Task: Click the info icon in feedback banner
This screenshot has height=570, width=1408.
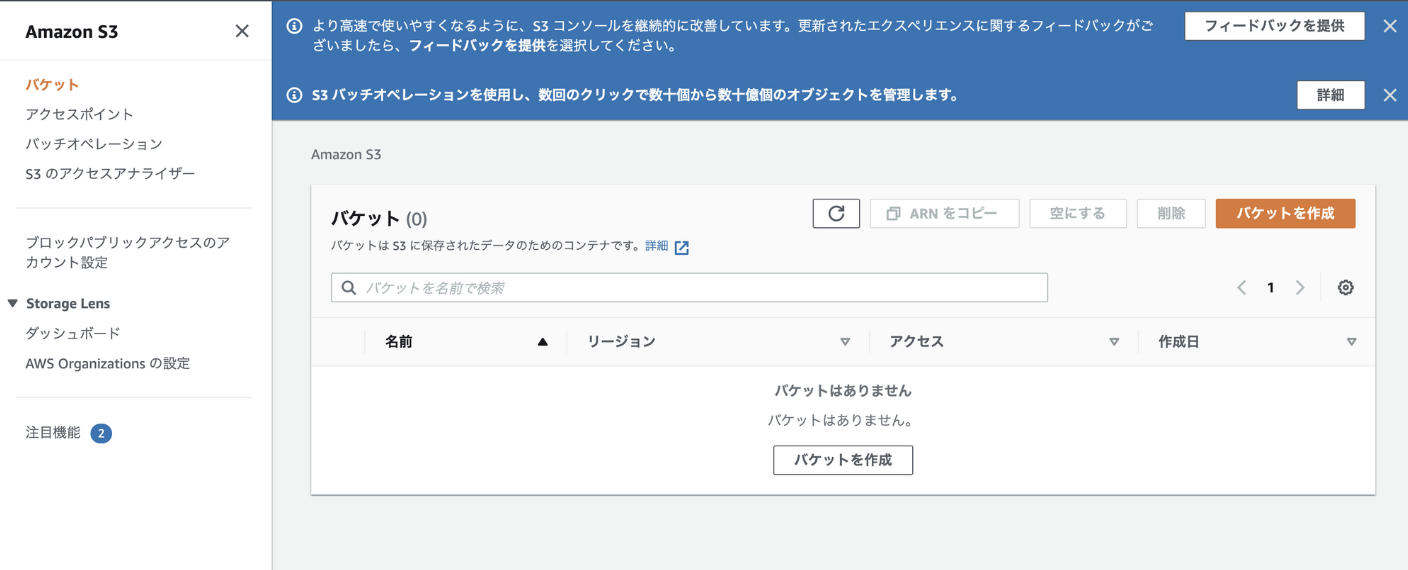Action: pyautogui.click(x=294, y=27)
